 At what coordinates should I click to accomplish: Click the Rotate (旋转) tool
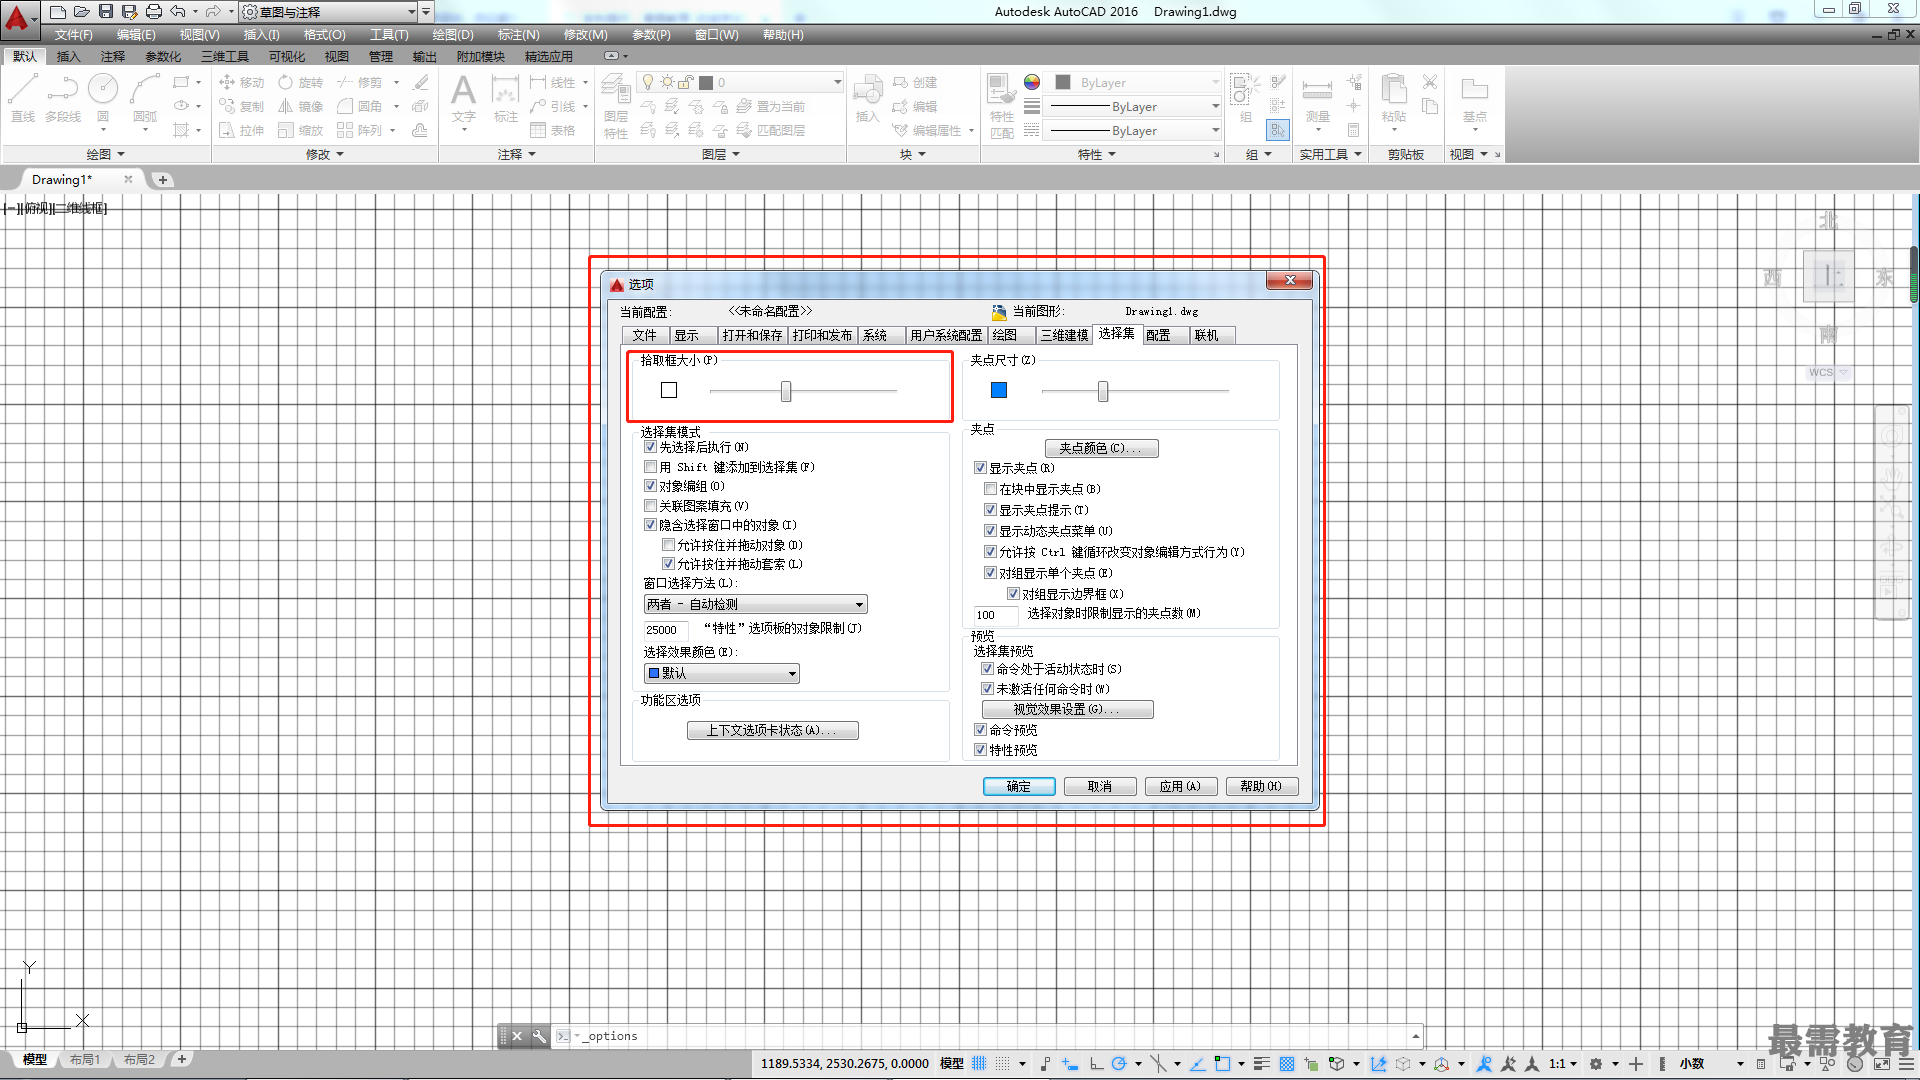[x=301, y=83]
